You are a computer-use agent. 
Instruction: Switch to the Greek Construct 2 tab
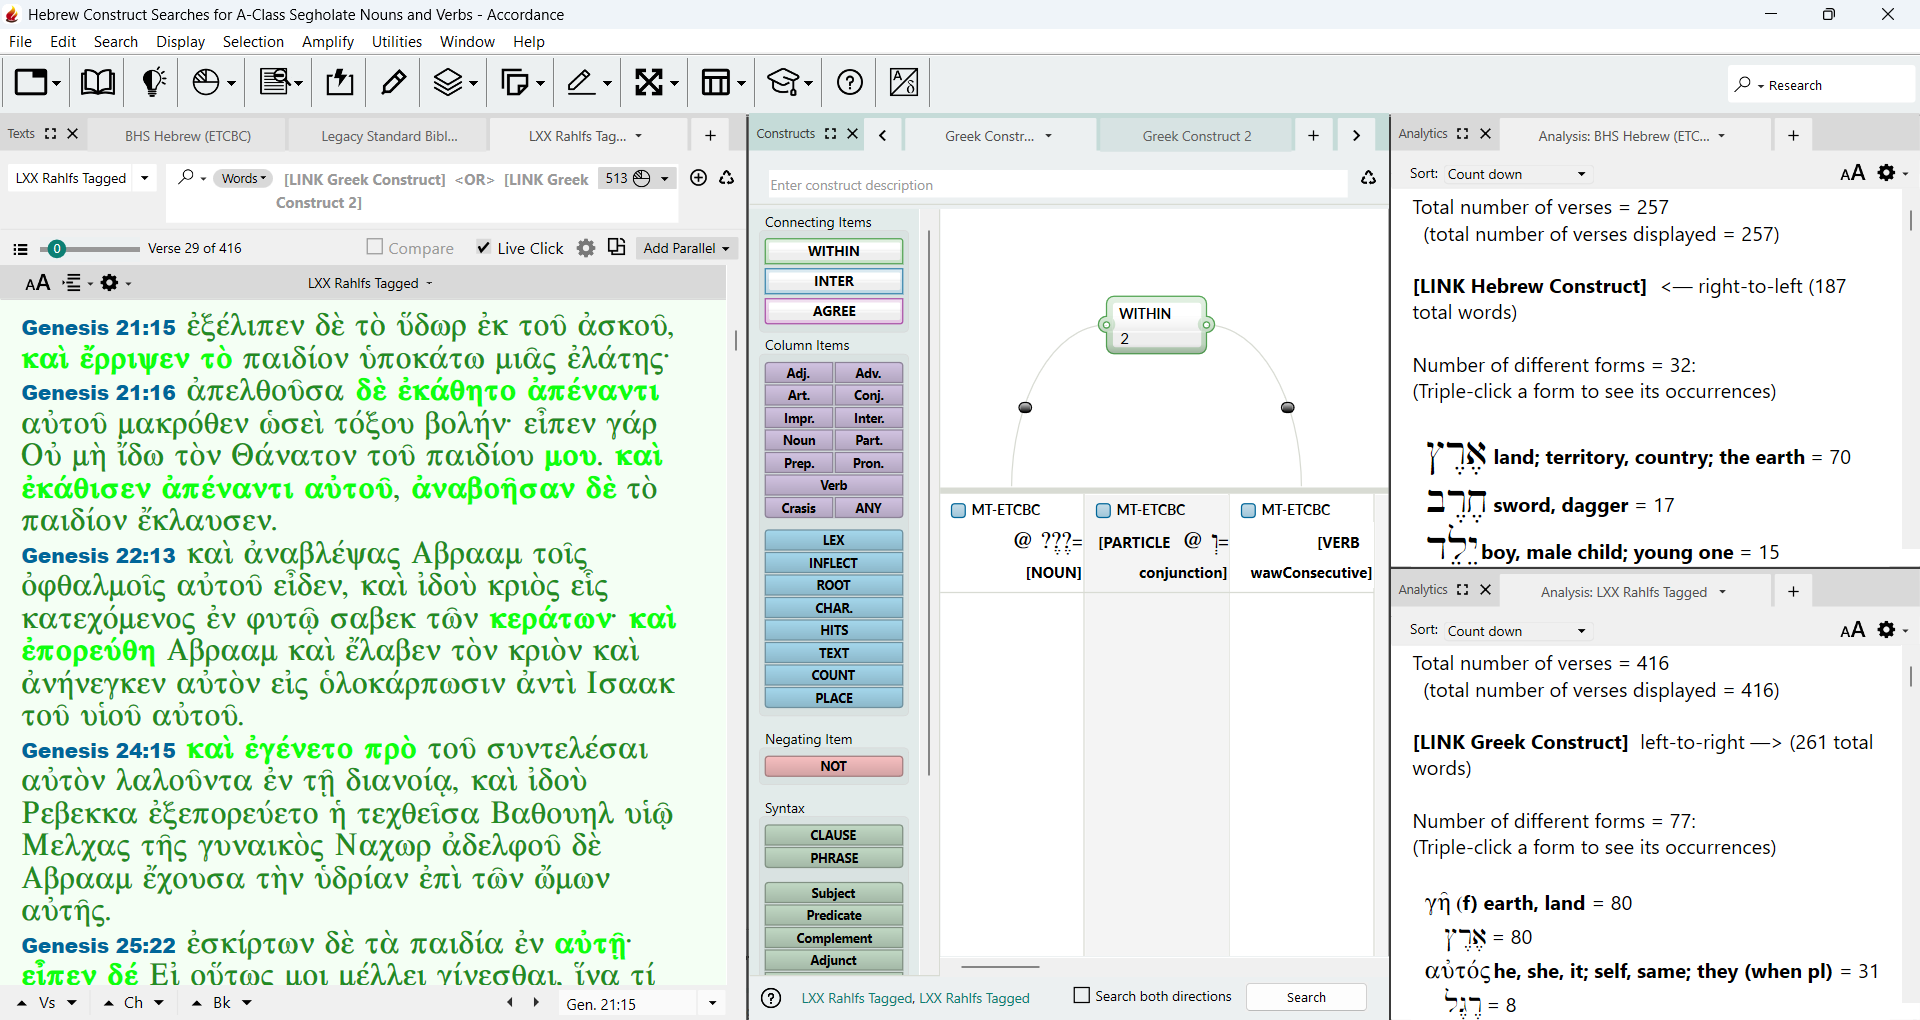[x=1196, y=136]
